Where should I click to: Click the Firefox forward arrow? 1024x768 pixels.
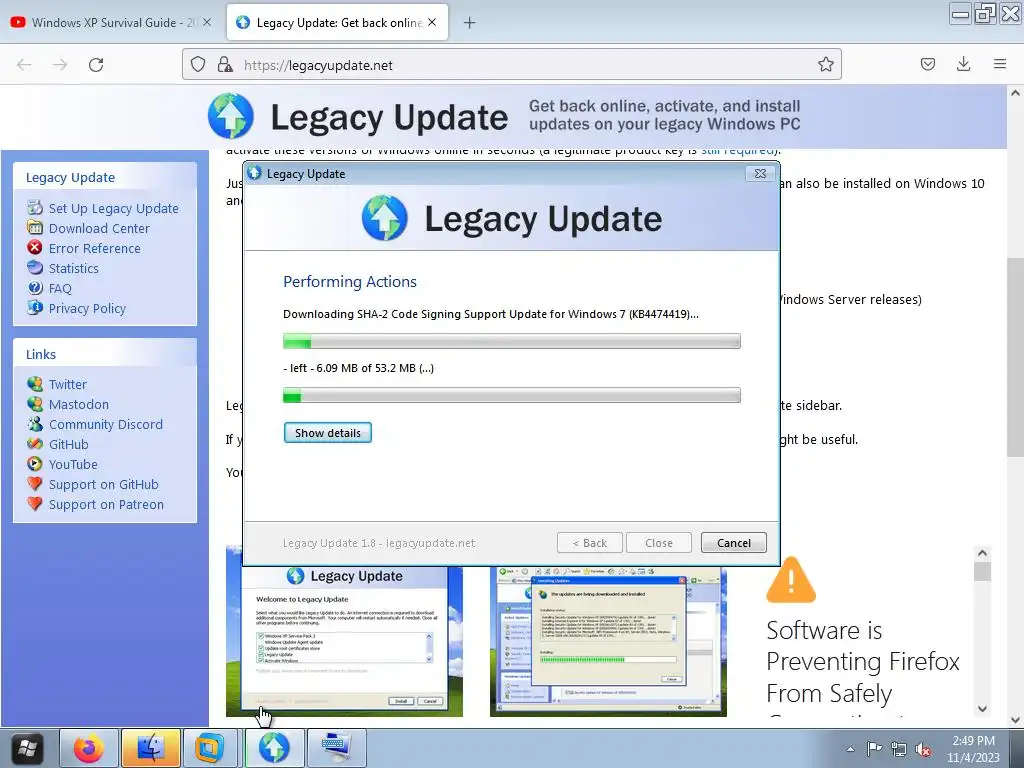pos(60,65)
